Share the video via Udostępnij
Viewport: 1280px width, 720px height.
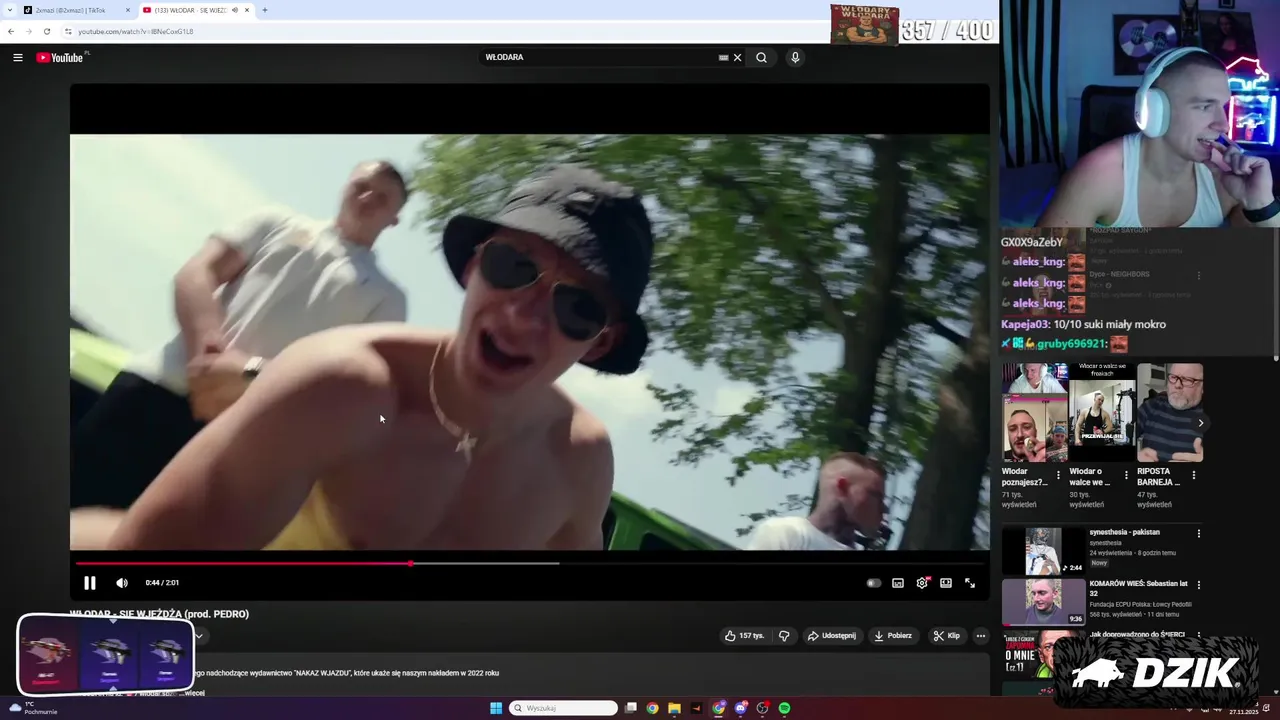tap(832, 635)
